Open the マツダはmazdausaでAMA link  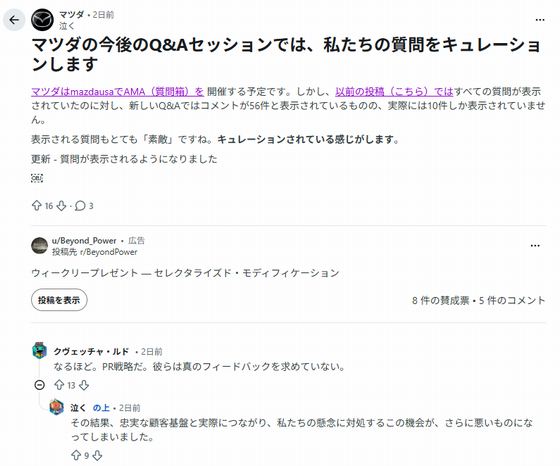(118, 92)
